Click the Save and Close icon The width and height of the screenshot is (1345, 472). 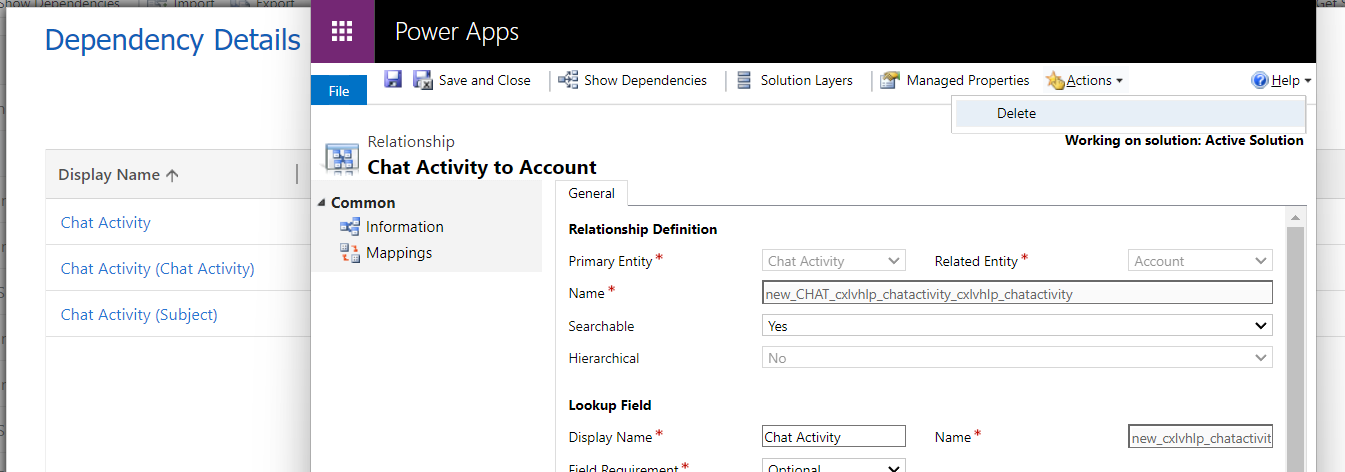tap(423, 80)
